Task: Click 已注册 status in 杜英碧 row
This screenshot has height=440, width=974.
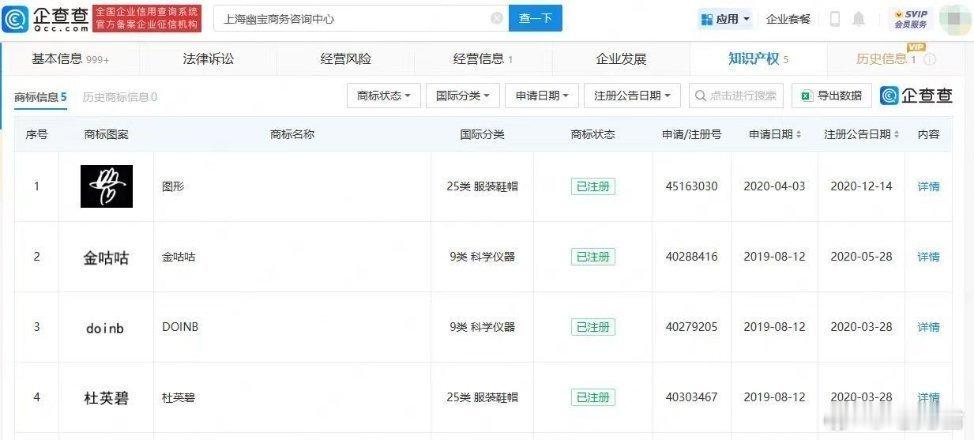Action: pos(593,397)
